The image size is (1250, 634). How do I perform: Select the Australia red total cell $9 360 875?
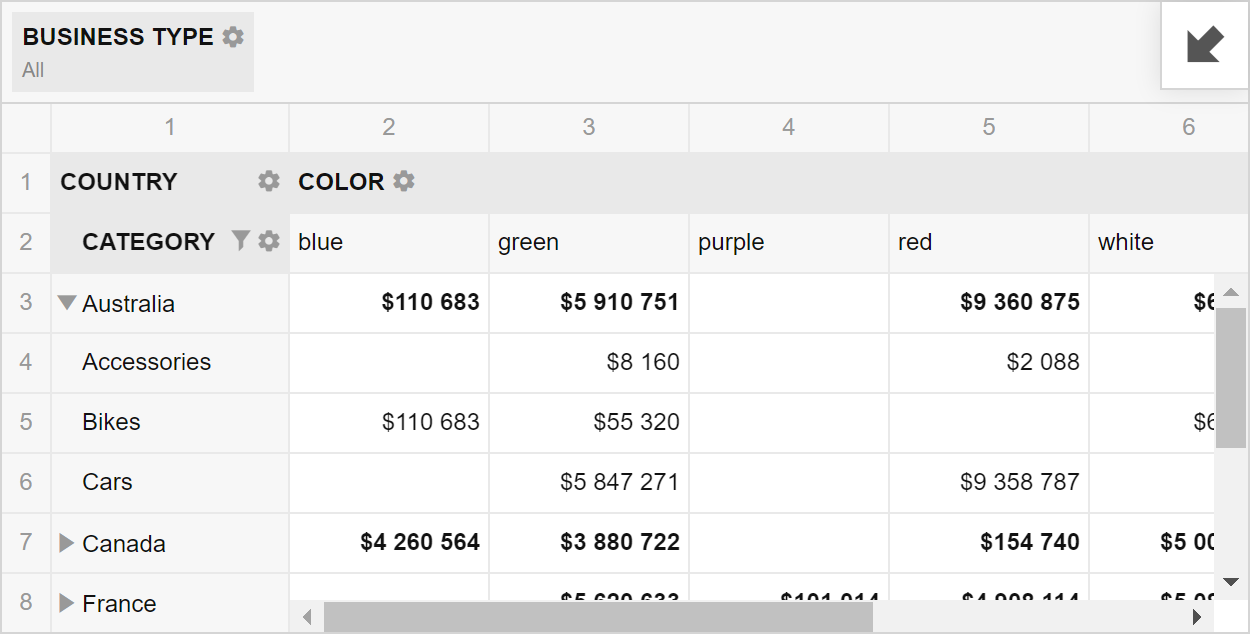pos(988,302)
